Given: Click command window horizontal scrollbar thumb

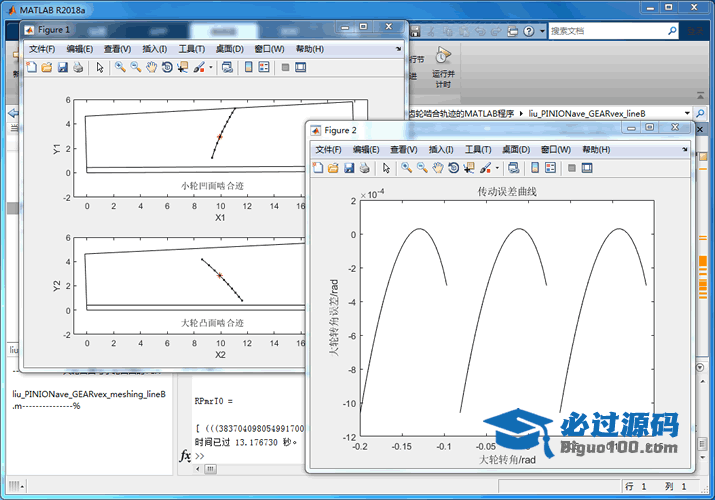Looking at the screenshot, I should [210, 469].
